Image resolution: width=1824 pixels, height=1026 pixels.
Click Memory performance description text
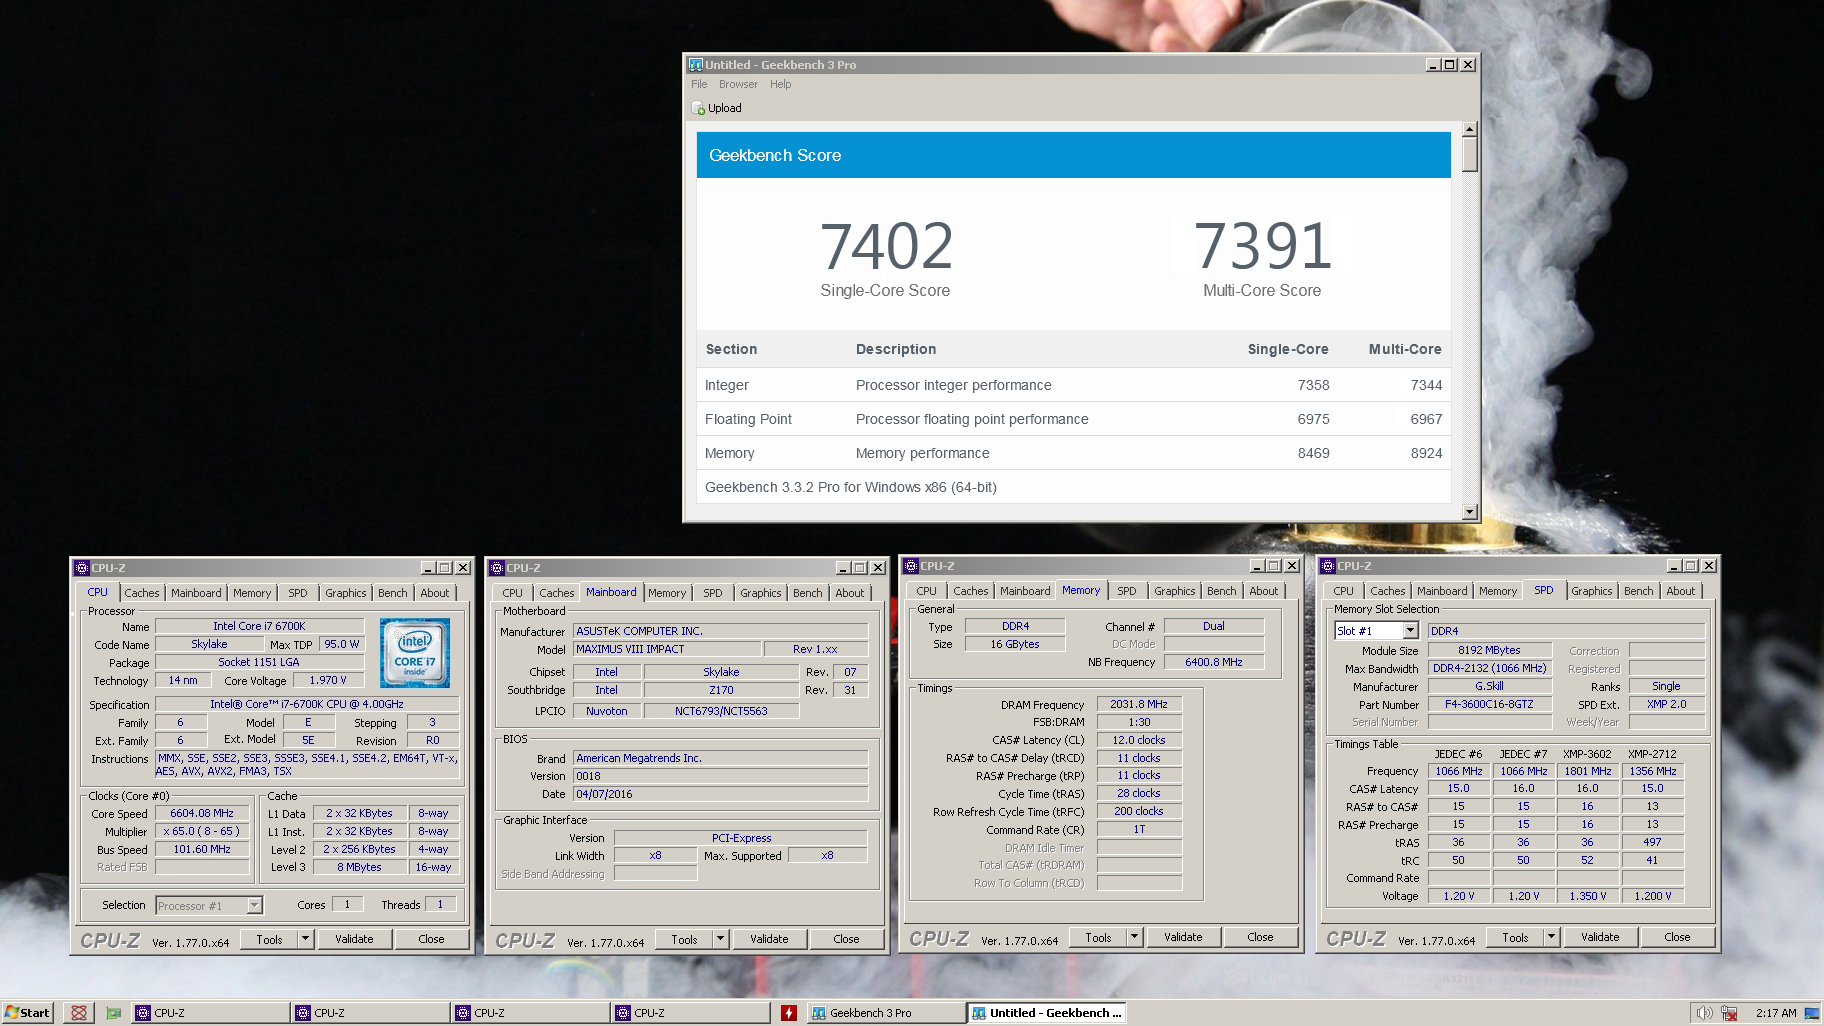tap(922, 453)
